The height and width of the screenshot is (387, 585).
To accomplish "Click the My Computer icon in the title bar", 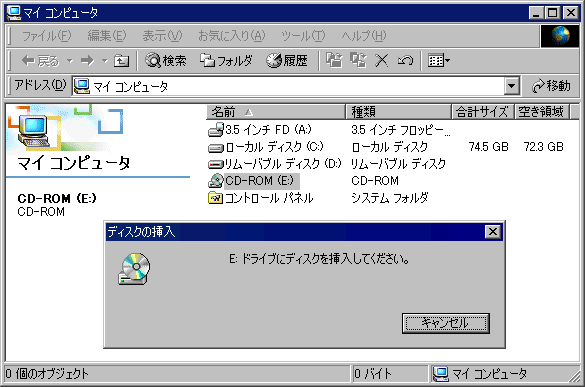I will click(14, 13).
